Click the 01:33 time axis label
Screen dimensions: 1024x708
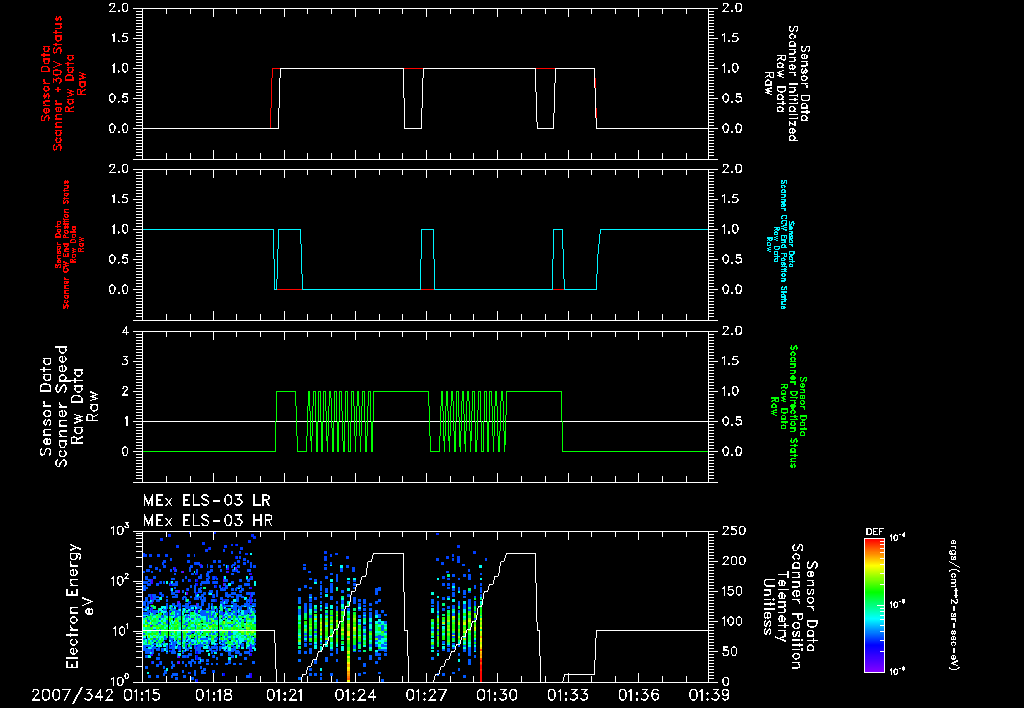pyautogui.click(x=568, y=696)
